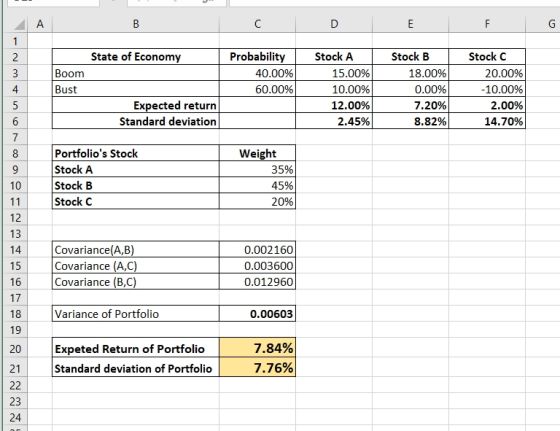Screen dimensions: 560x431
Task: Select Stock B bust return 0.00%
Action: pos(410,89)
